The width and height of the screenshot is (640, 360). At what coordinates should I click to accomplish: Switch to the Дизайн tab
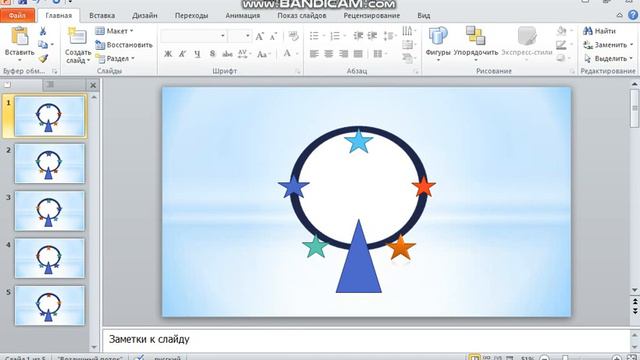(144, 16)
